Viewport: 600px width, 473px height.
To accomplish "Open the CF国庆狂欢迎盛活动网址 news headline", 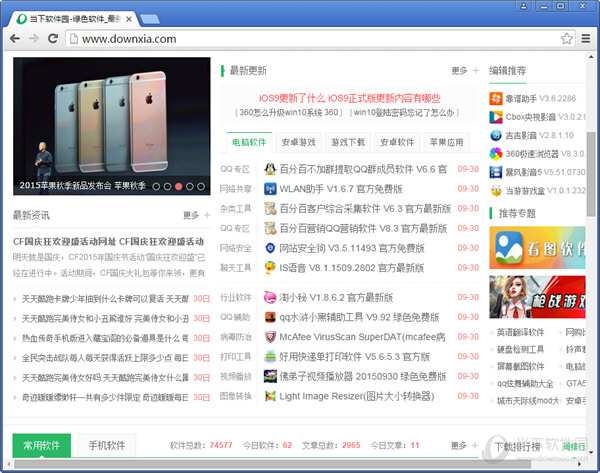I will [x=108, y=241].
